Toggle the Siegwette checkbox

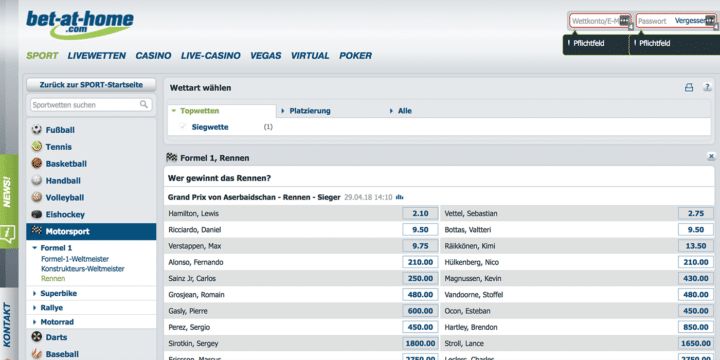183,127
